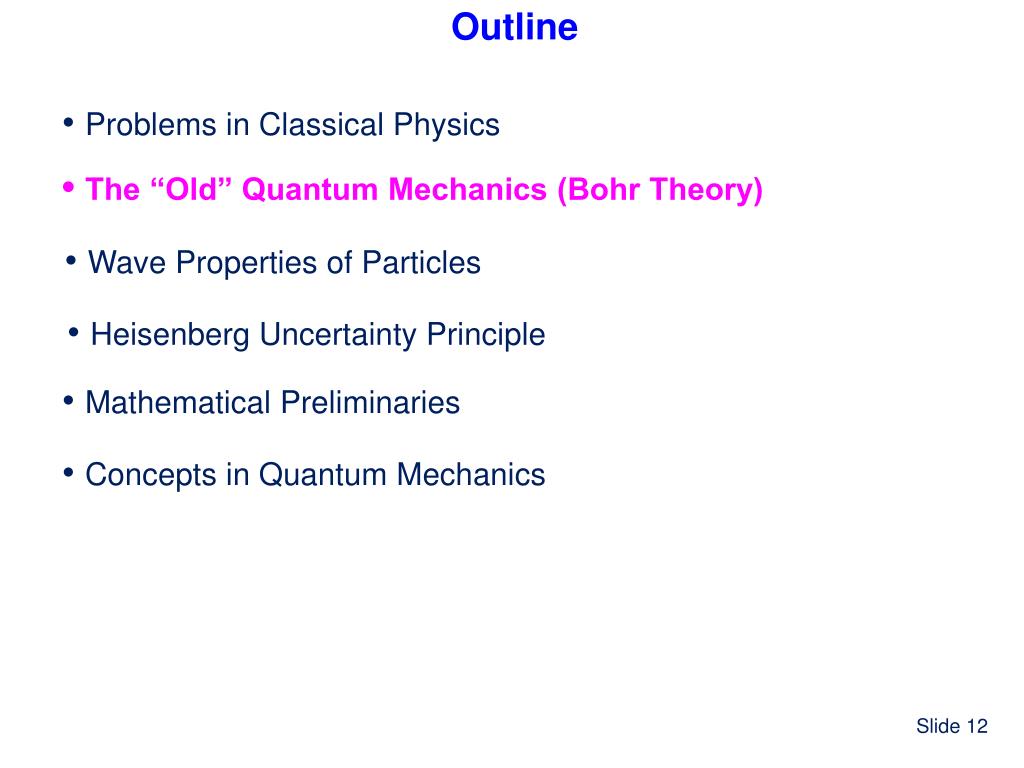The height and width of the screenshot is (768, 1024).
Task: Click the magenta bullet dot
Action: (69, 187)
